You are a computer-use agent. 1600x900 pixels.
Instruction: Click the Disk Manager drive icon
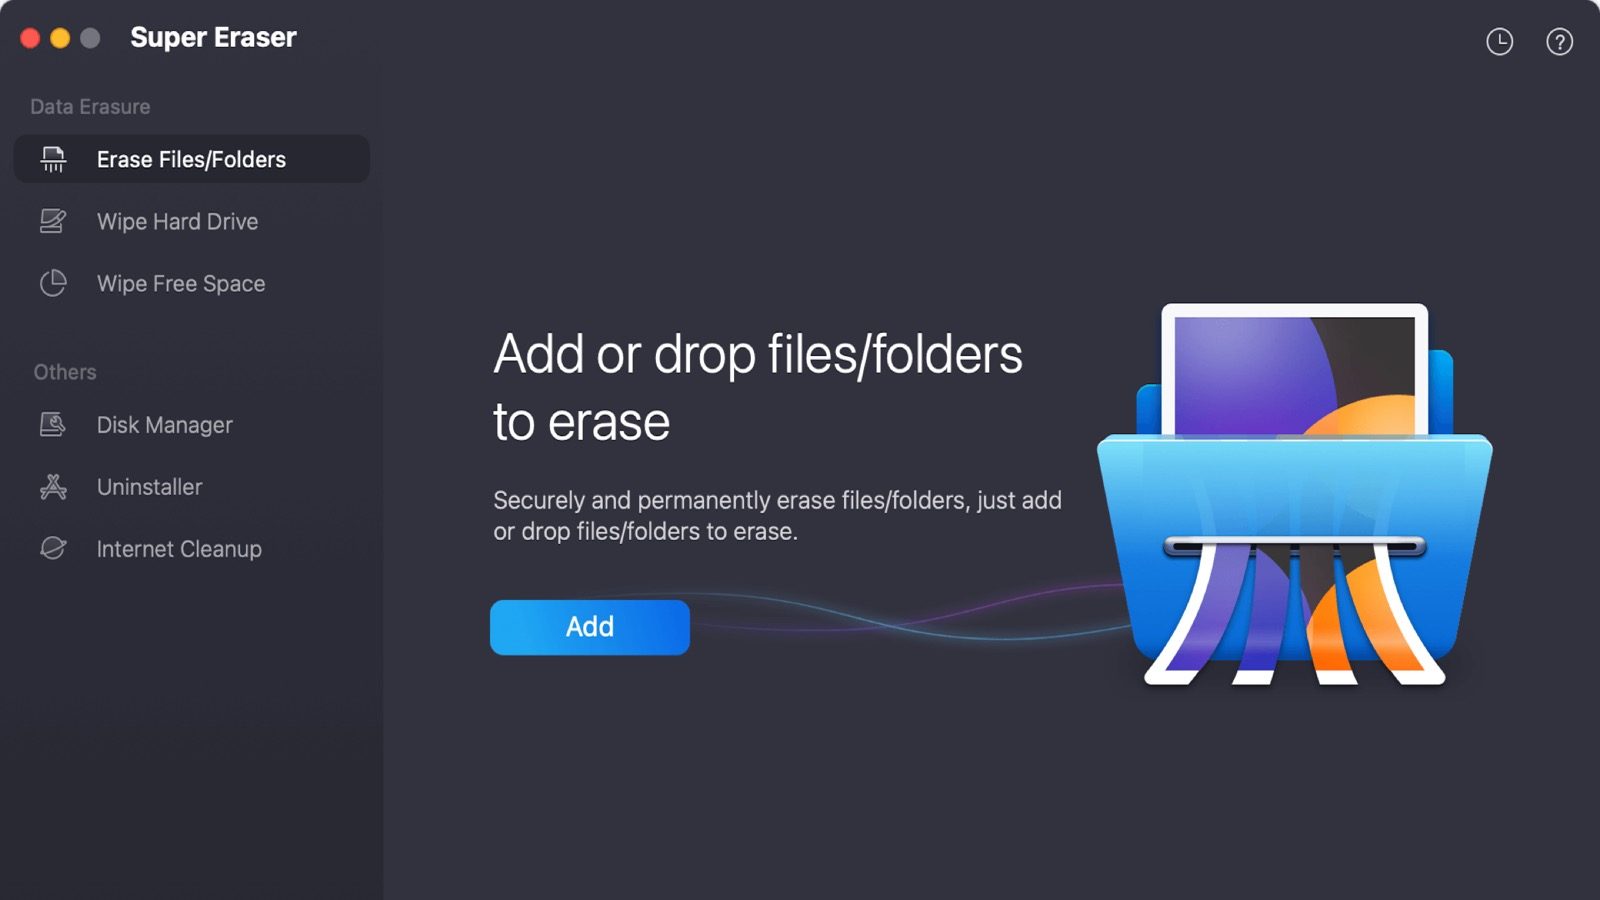pos(53,425)
